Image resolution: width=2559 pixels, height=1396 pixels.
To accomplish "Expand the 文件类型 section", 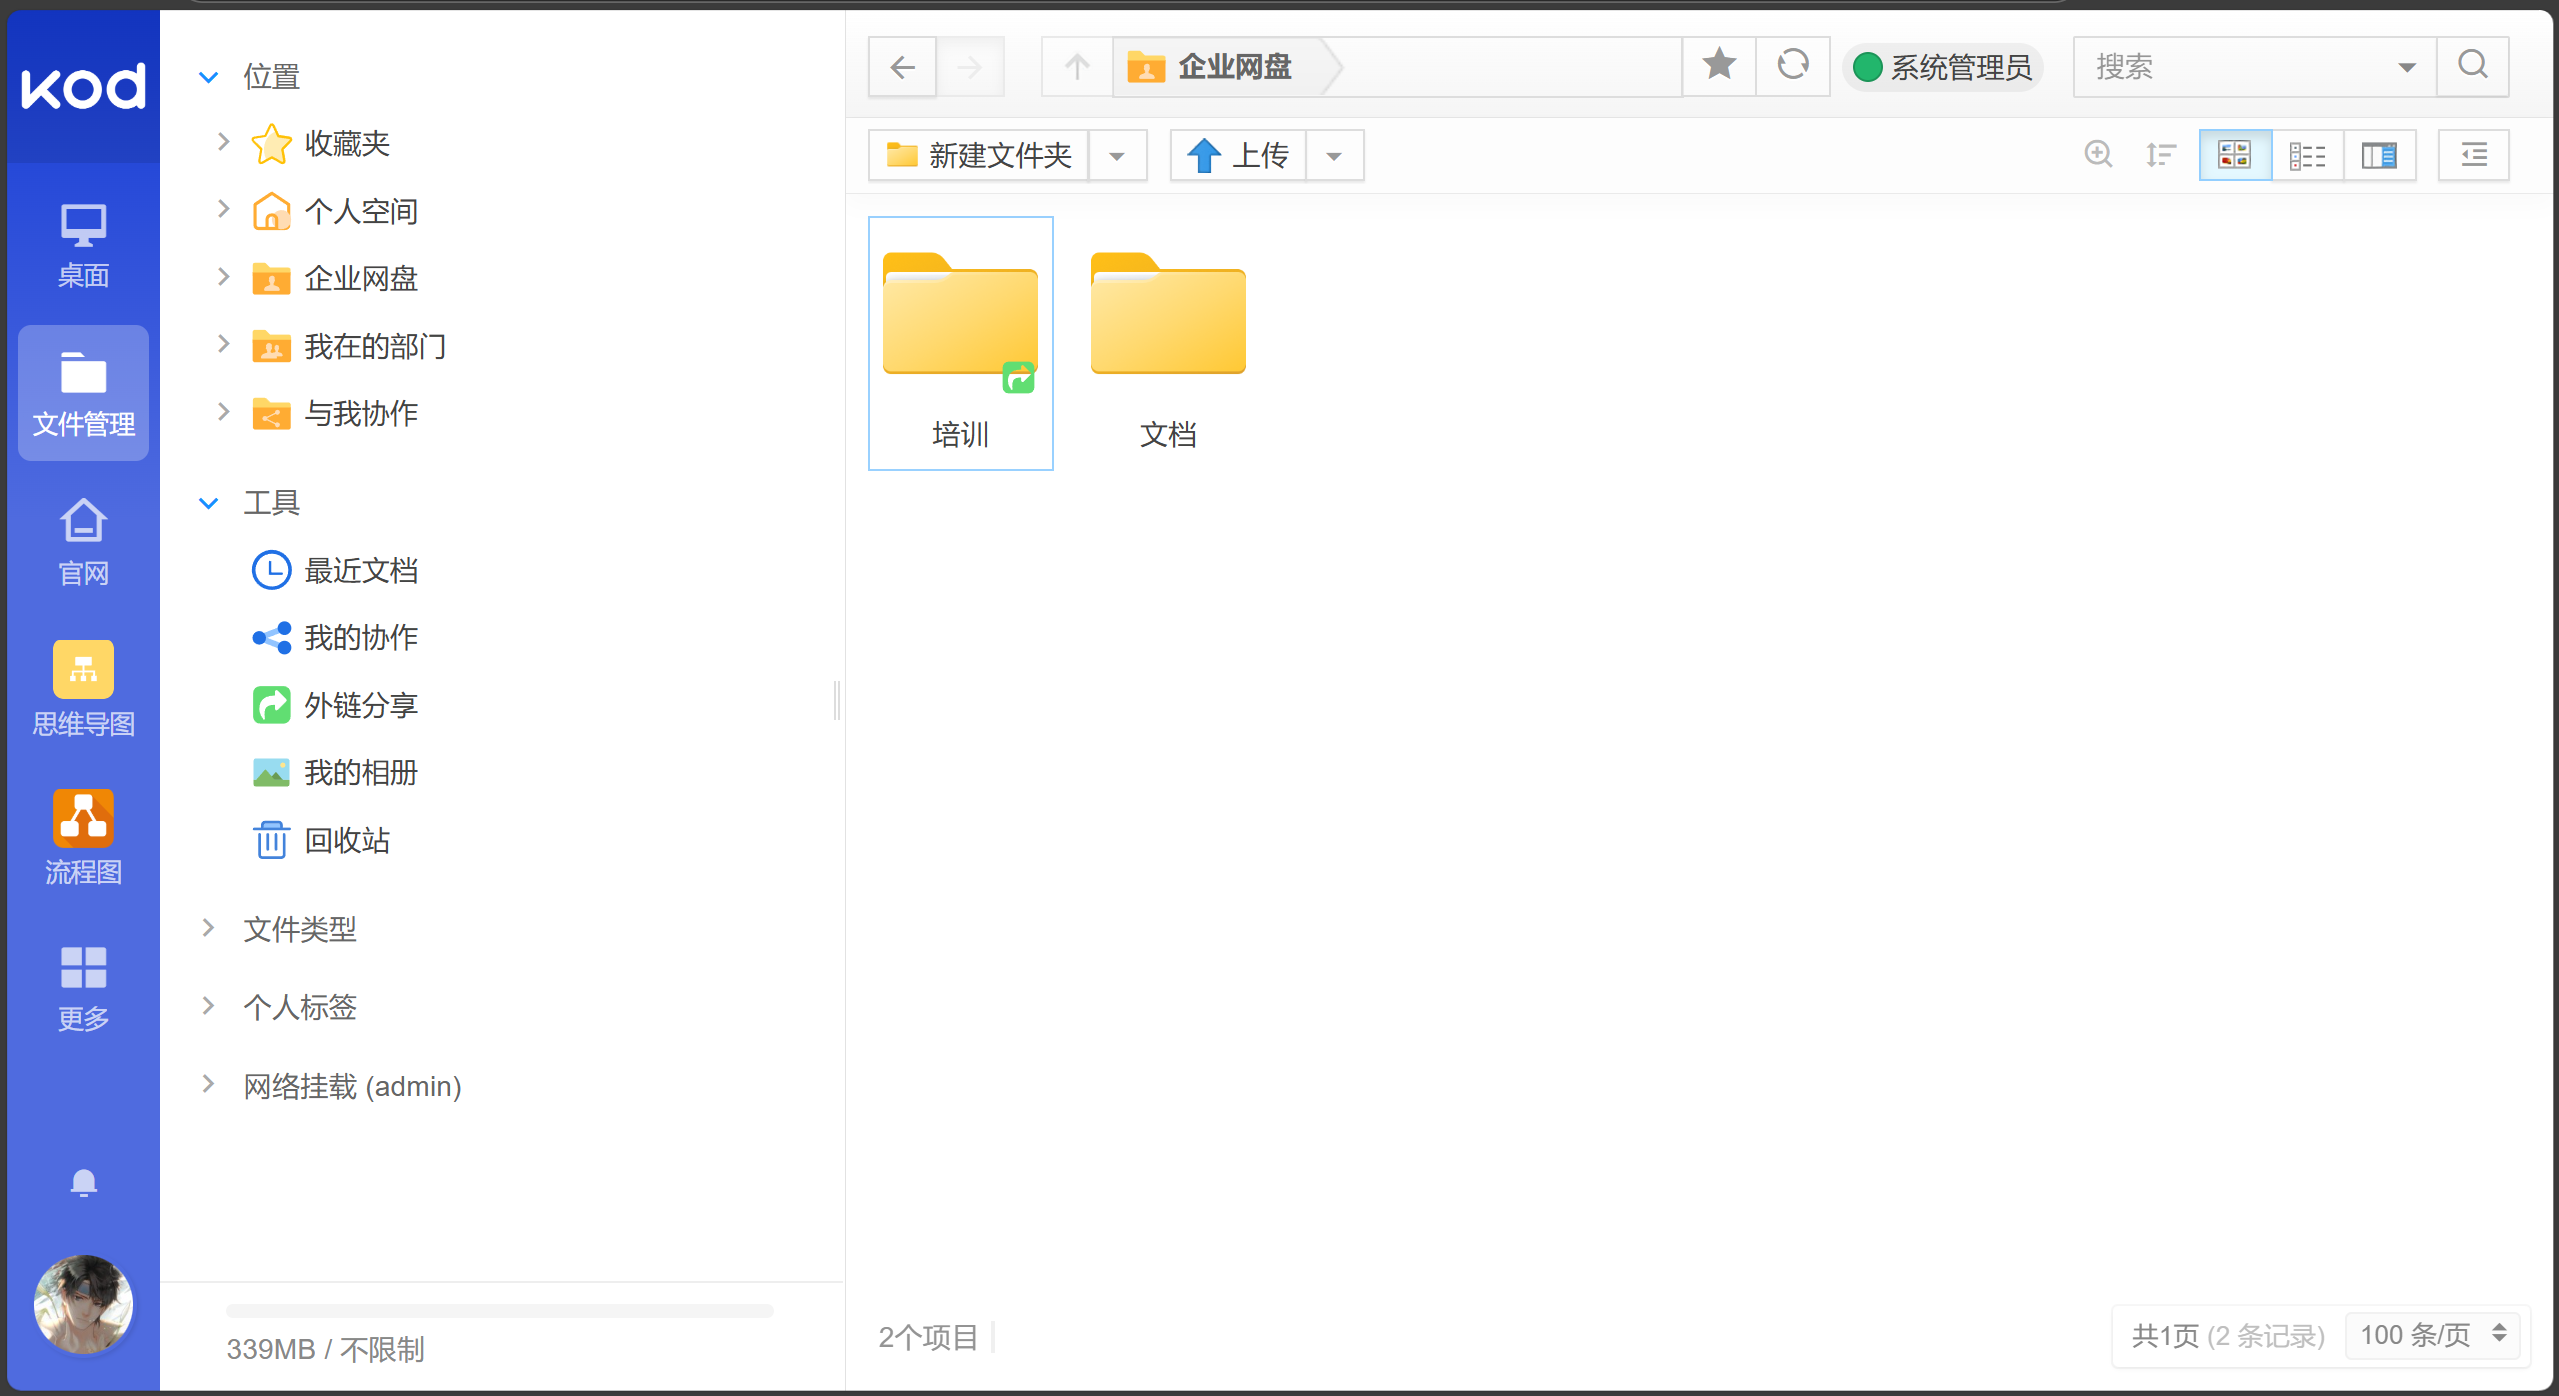I will point(208,928).
